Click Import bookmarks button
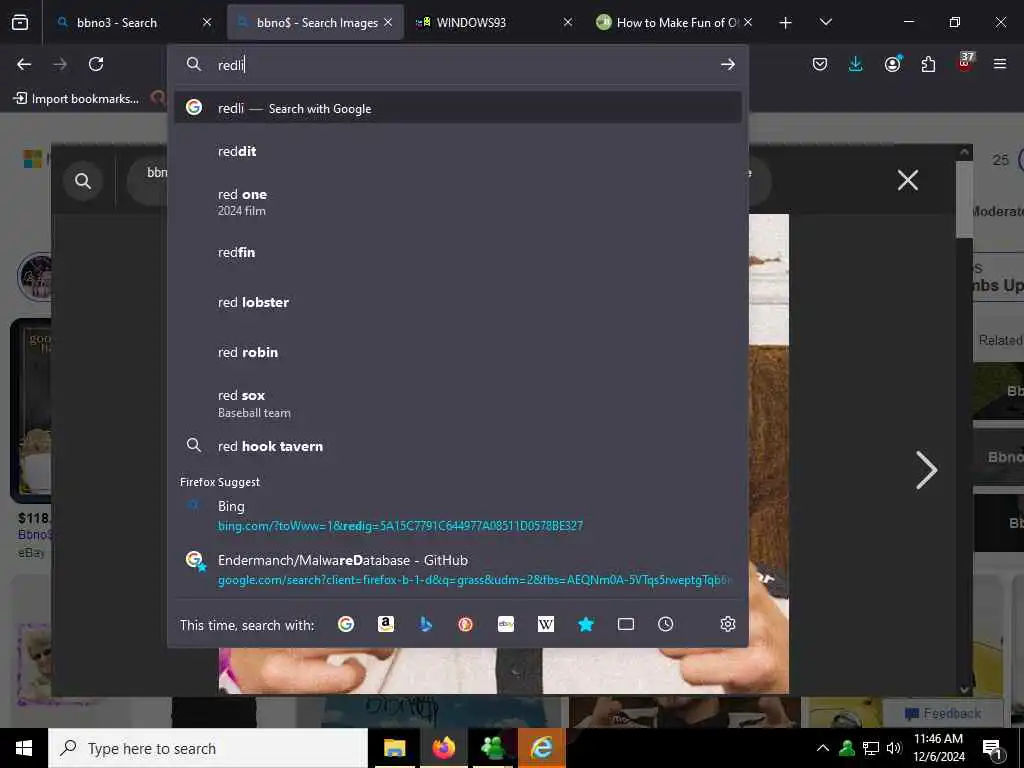 click(x=76, y=99)
